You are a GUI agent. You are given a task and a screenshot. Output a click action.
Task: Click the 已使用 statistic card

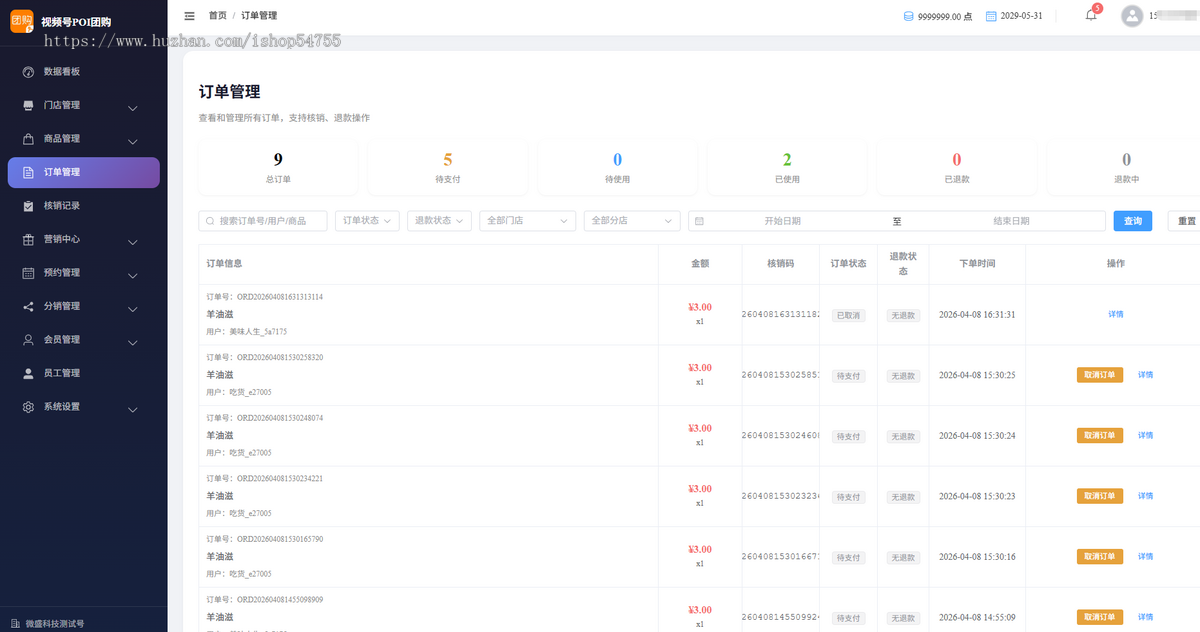pyautogui.click(x=787, y=167)
